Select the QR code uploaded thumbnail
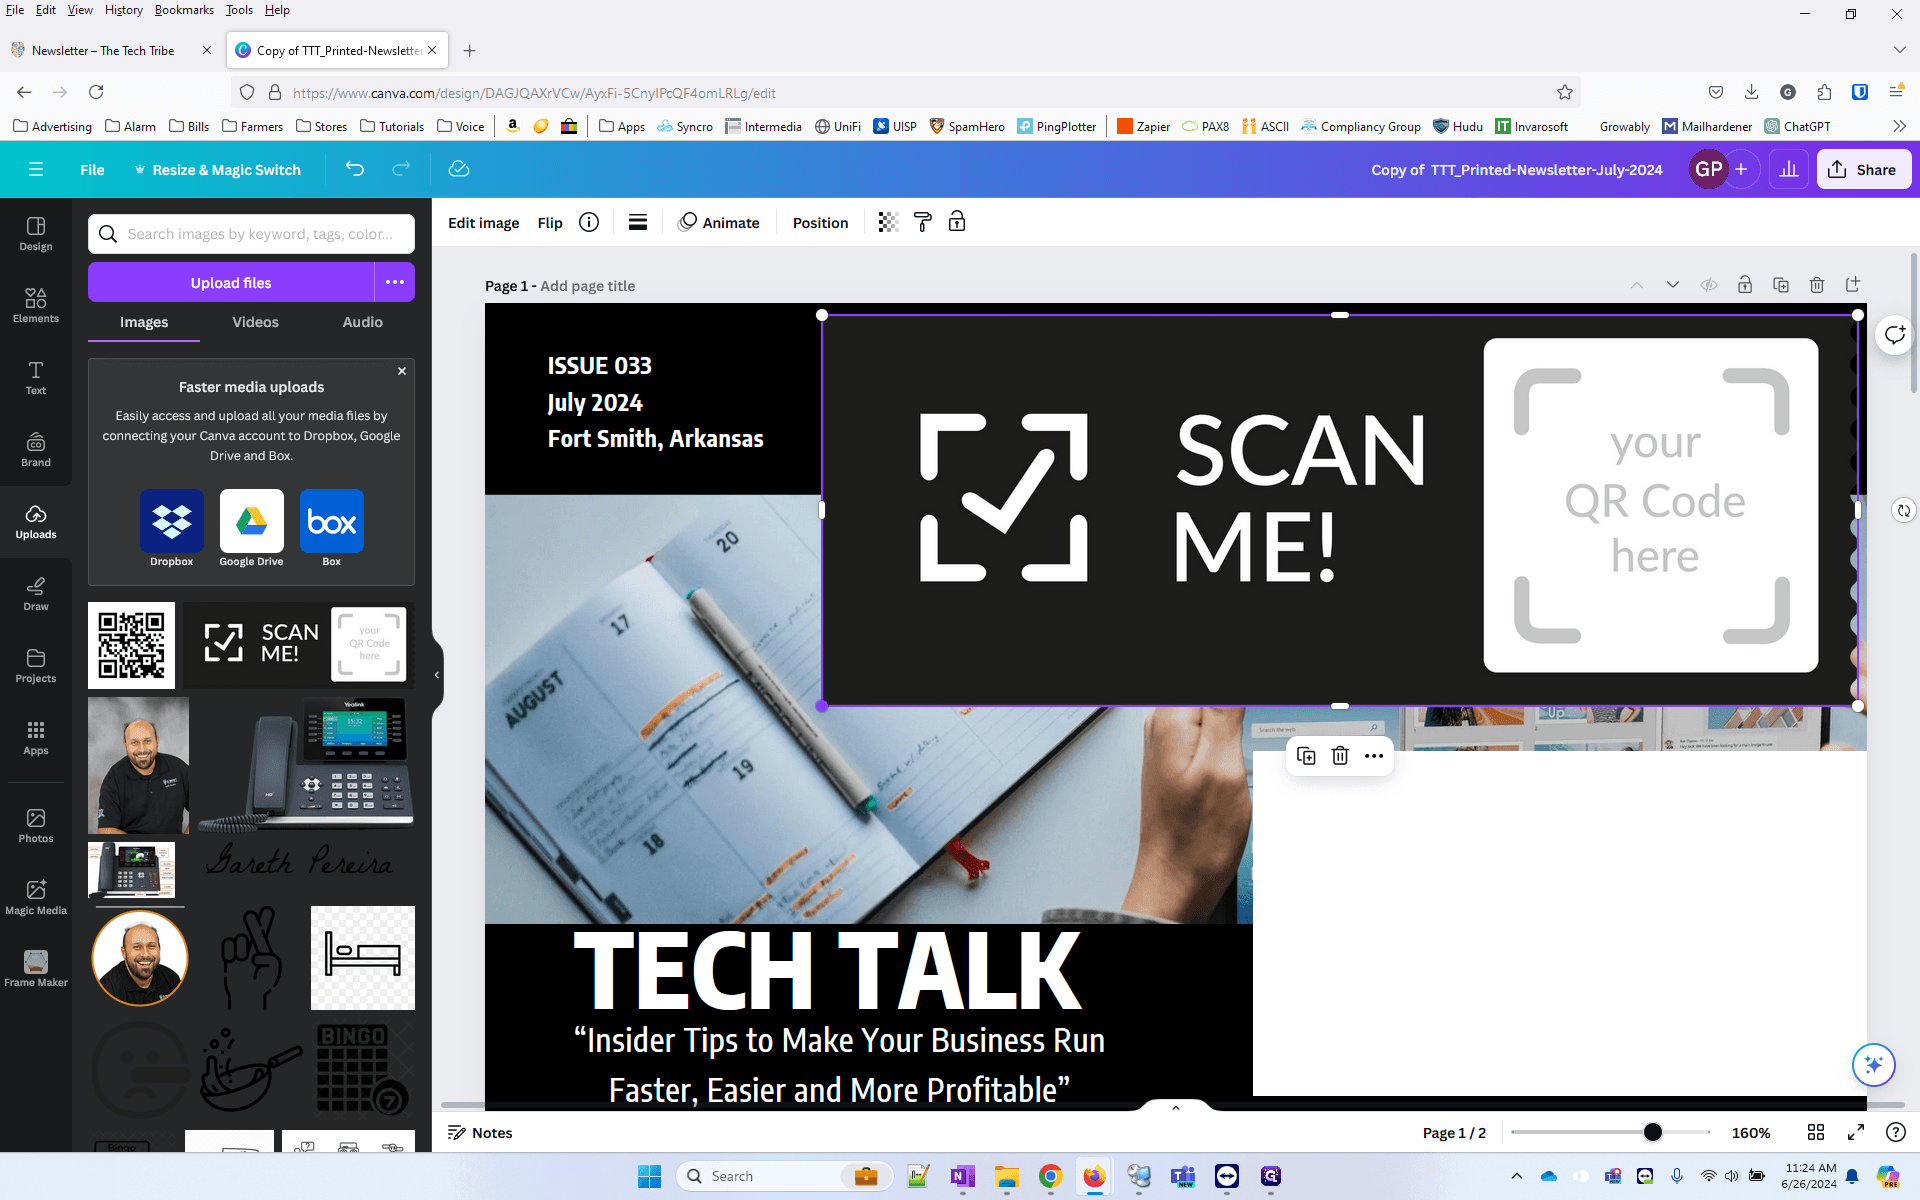The height and width of the screenshot is (1200, 1920). click(x=131, y=645)
